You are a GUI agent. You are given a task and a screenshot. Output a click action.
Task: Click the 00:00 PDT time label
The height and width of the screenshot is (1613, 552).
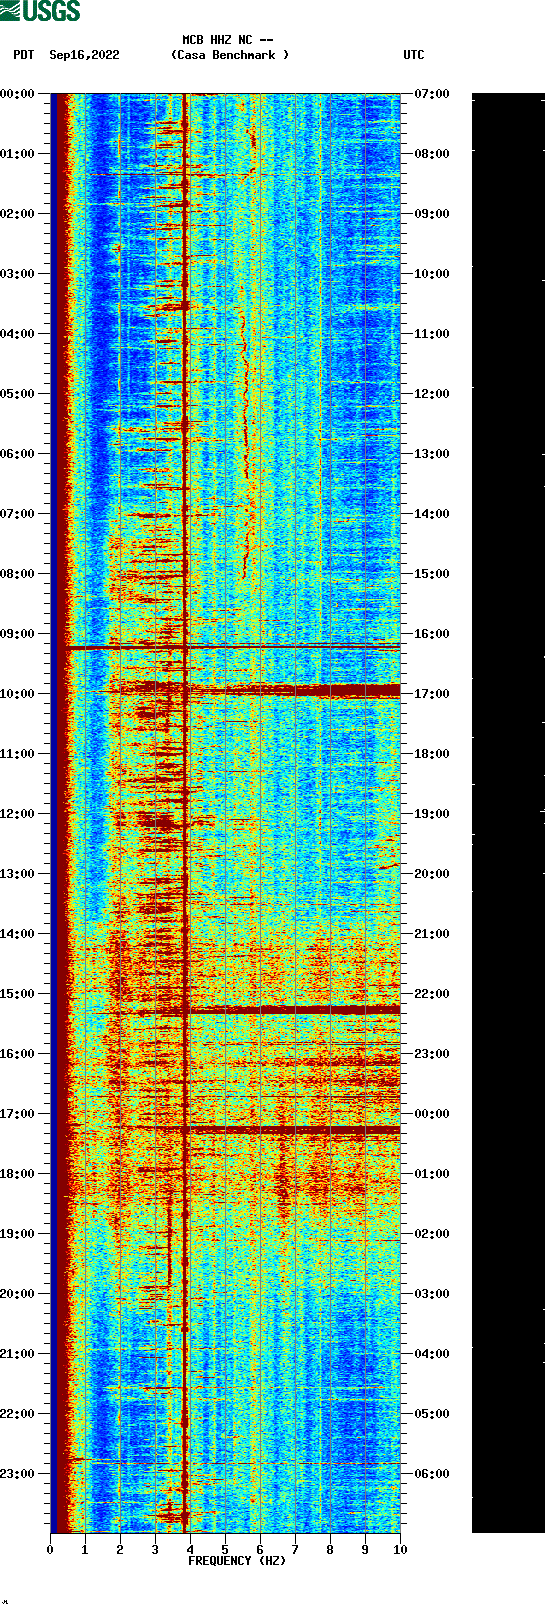[17, 94]
